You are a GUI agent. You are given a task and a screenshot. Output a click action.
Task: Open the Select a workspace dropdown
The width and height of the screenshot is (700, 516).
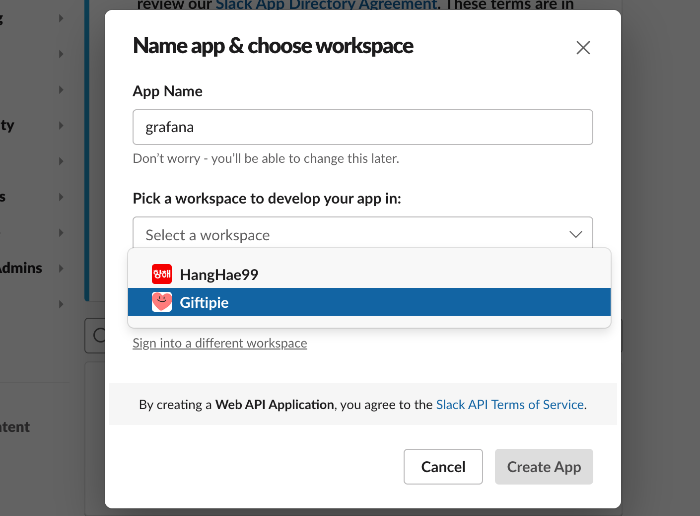[362, 234]
